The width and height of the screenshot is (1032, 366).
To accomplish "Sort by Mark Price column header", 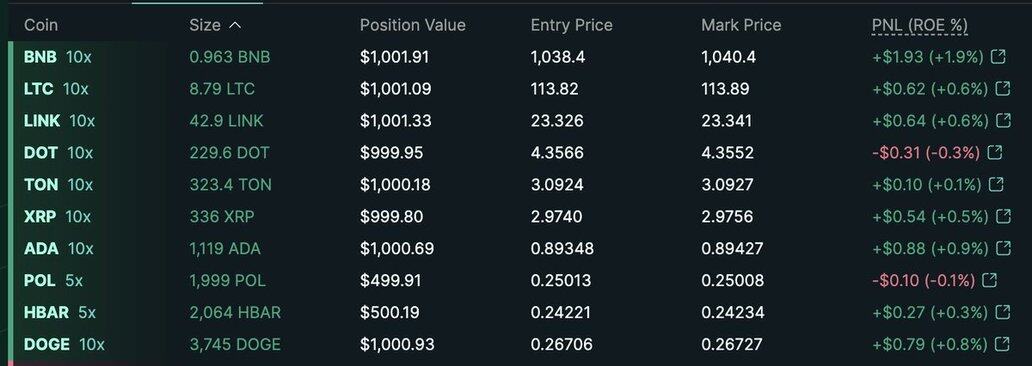I will pyautogui.click(x=741, y=25).
